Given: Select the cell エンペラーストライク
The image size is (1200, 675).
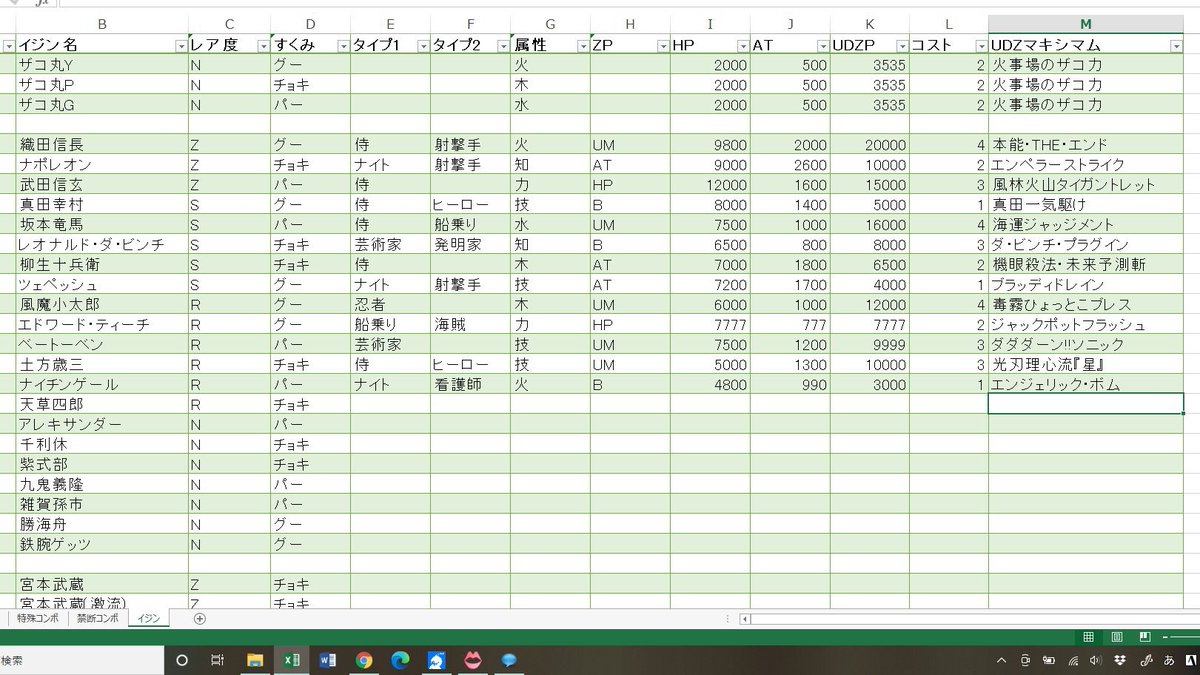Looking at the screenshot, I should [x=1086, y=165].
